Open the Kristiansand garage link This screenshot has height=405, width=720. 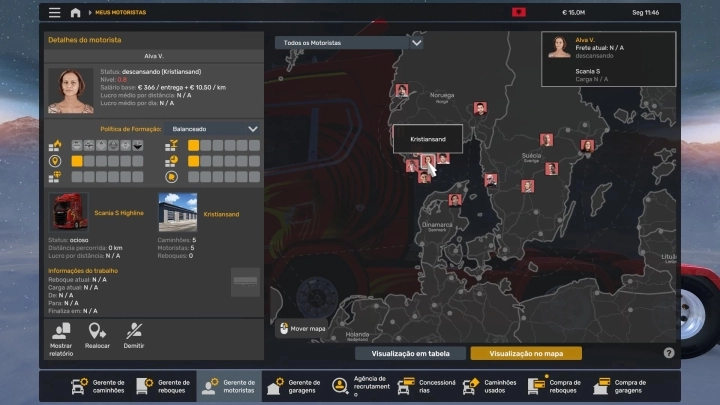[x=221, y=214]
